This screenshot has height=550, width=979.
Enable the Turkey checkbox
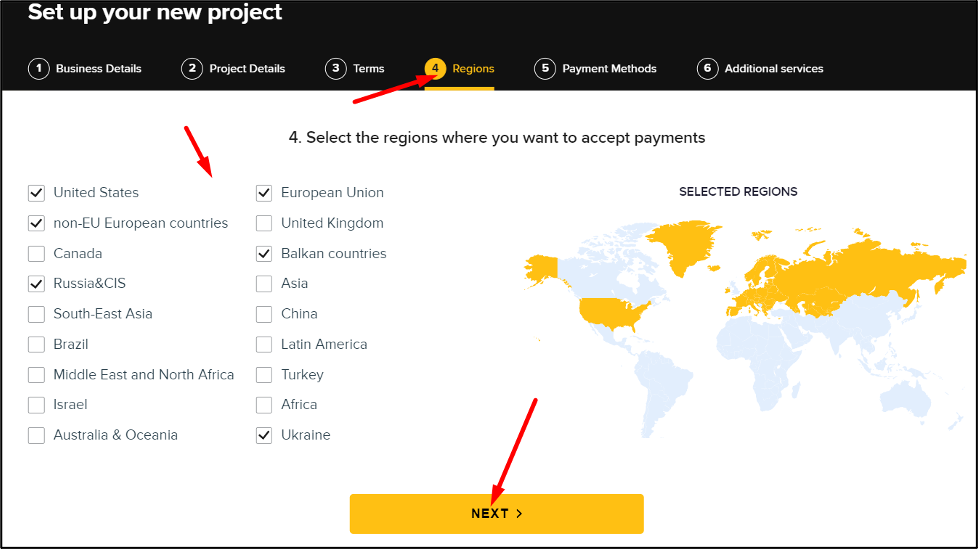tap(264, 375)
